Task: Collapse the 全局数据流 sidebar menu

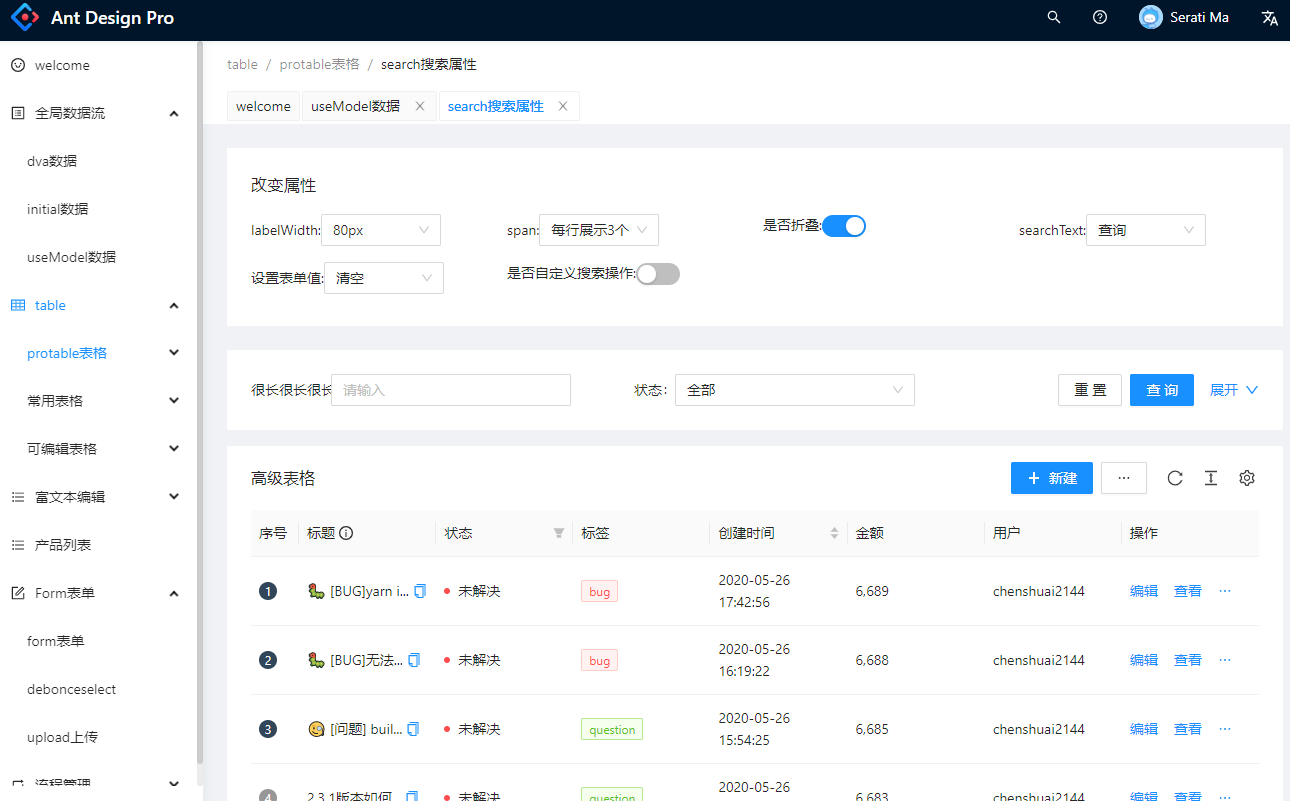Action: tap(98, 113)
